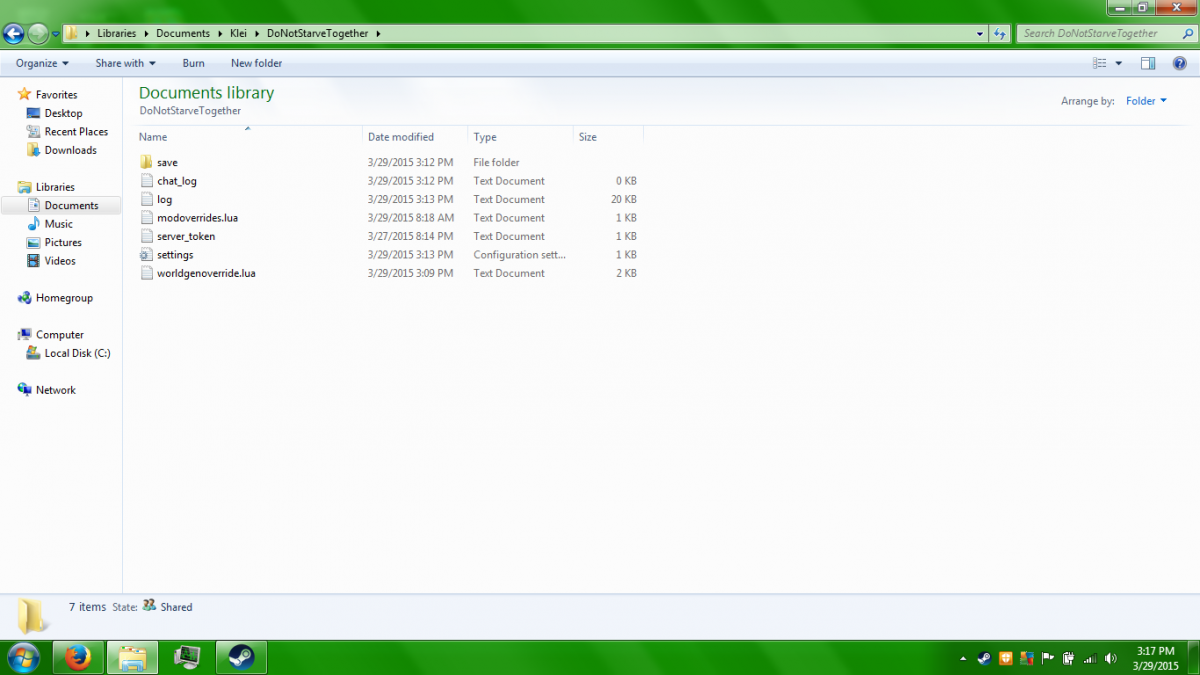Open the Arrange by Folder dropdown
The image size is (1200, 675).
pyautogui.click(x=1146, y=101)
